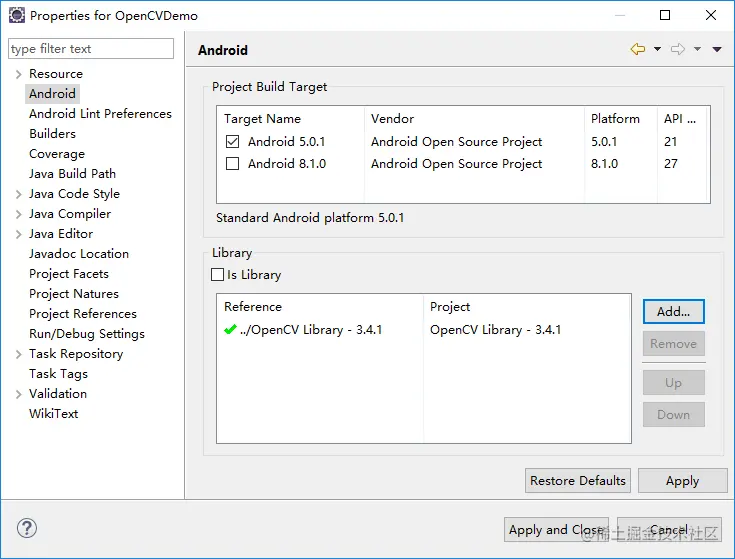
Task: Click the API column header
Action: [682, 119]
